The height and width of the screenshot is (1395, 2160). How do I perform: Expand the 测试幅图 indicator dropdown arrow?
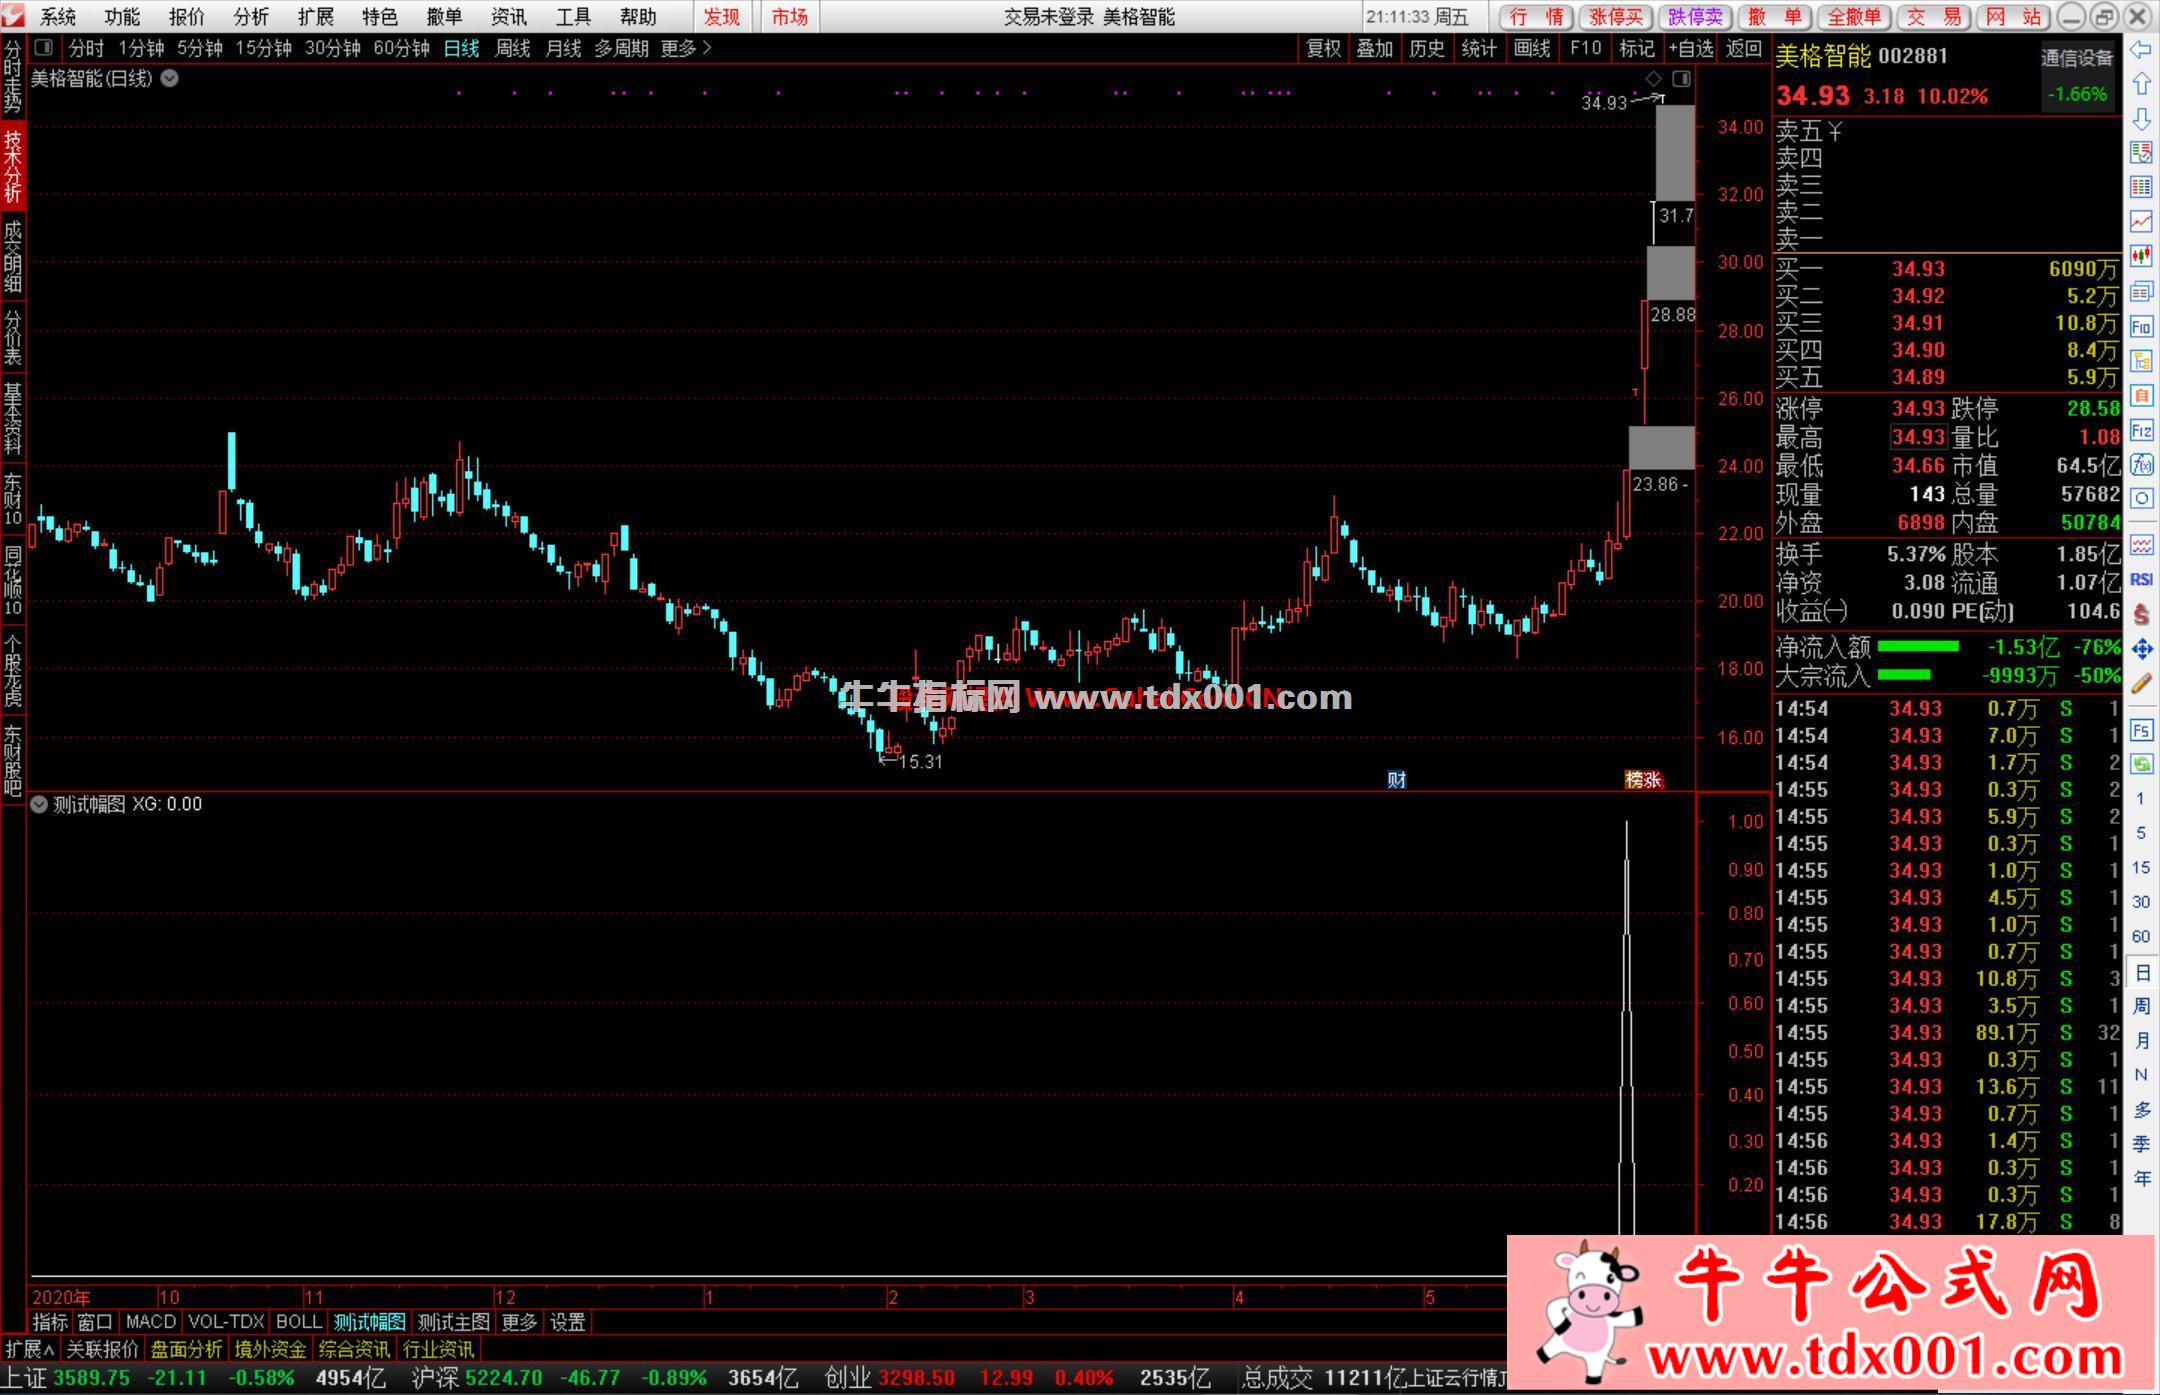39,804
